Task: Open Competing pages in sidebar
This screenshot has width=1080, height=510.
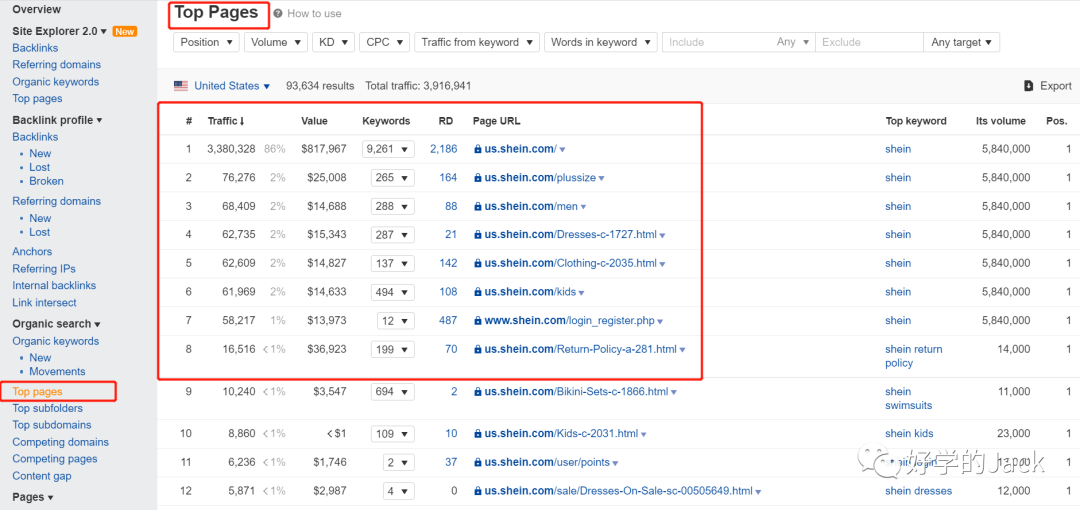Action: pos(55,459)
